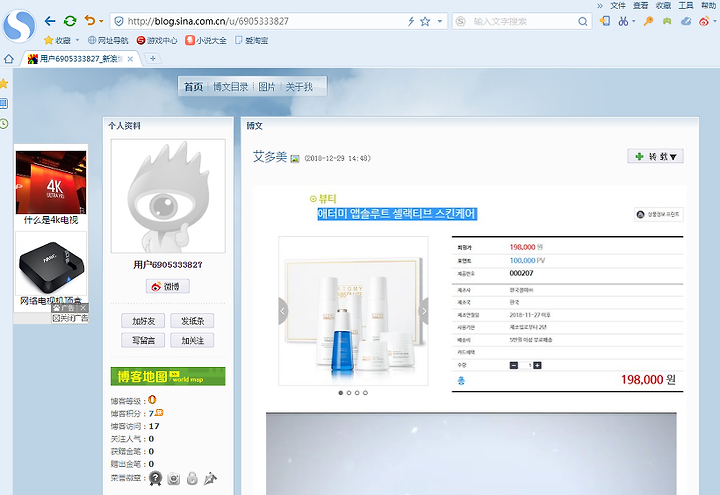Click the sidebar favorites star icon
720x495 pixels.
[x=4, y=84]
